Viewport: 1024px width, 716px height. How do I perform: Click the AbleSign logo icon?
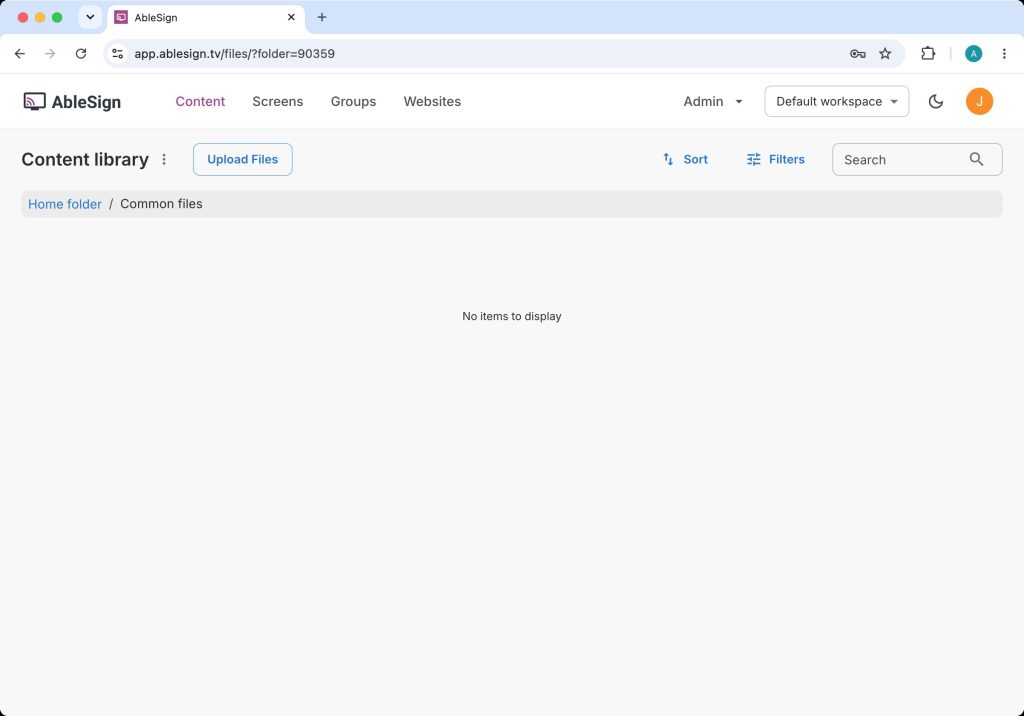click(34, 101)
